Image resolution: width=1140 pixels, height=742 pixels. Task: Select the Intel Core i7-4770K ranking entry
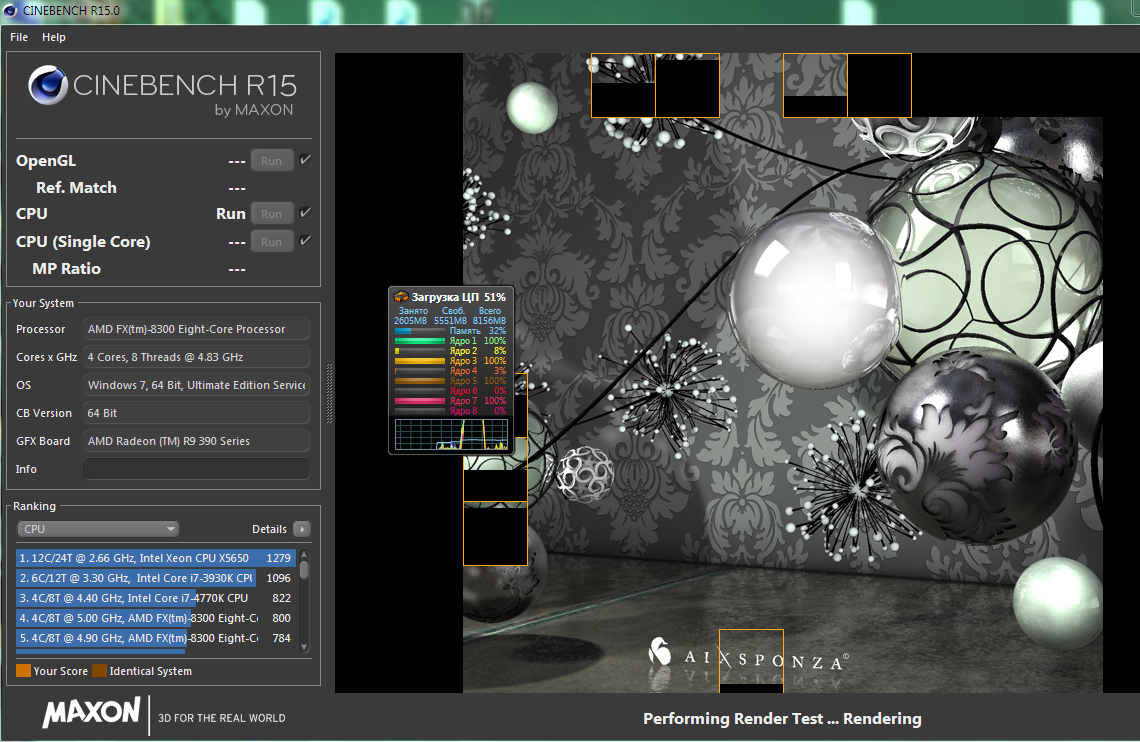click(156, 598)
